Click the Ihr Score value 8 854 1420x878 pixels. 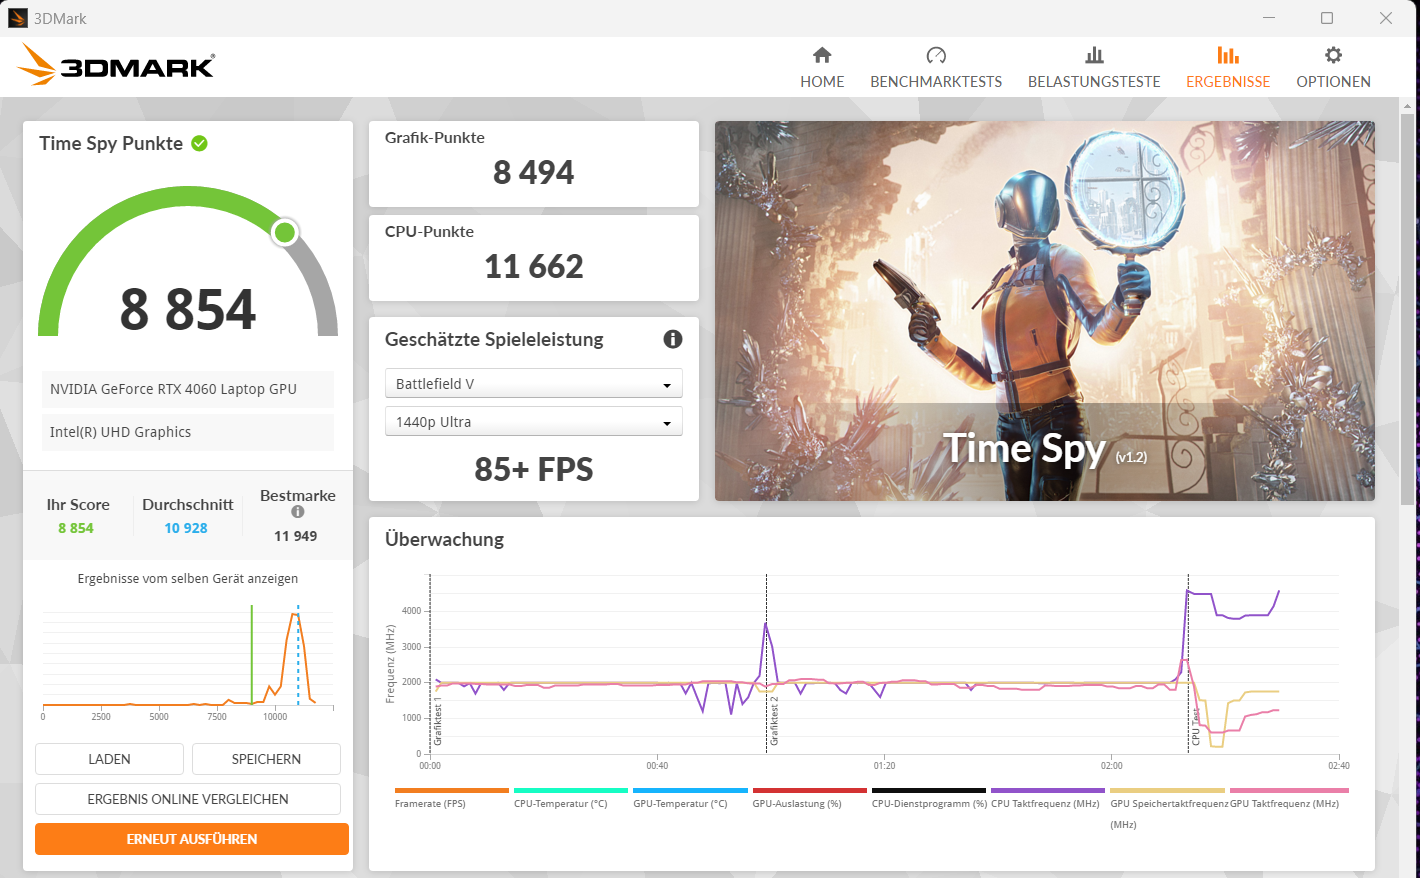(76, 528)
